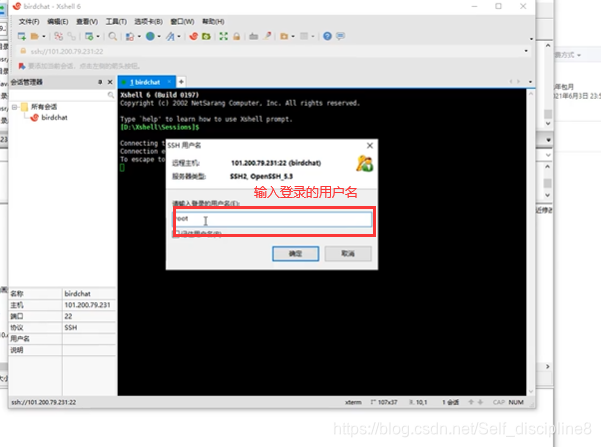Click the username input field in the SSH dialog

pos(273,219)
